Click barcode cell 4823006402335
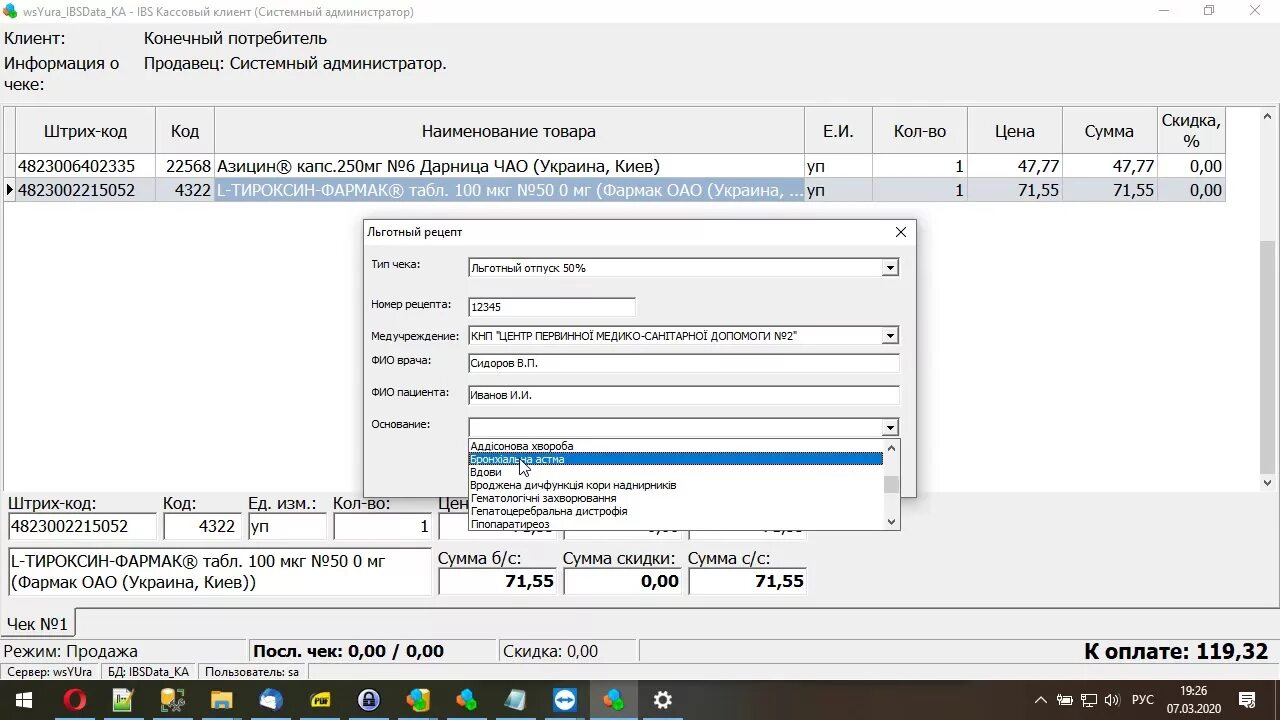The width and height of the screenshot is (1280, 720). click(x=85, y=166)
